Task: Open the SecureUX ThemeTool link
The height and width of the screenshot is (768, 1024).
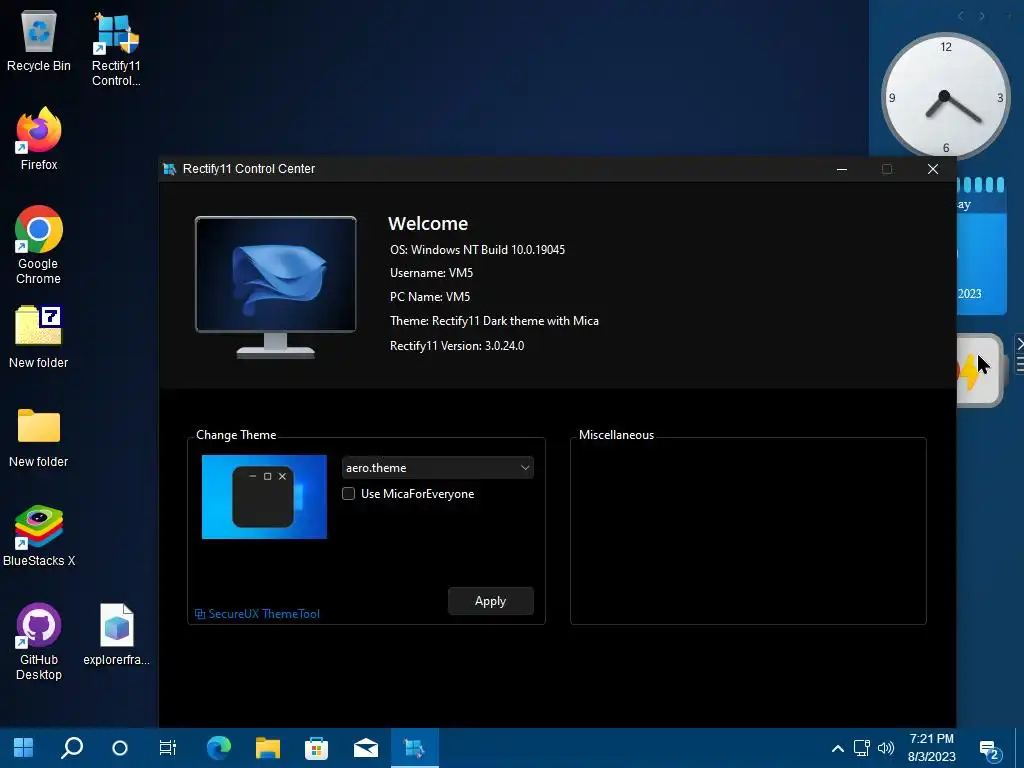Action: [257, 614]
